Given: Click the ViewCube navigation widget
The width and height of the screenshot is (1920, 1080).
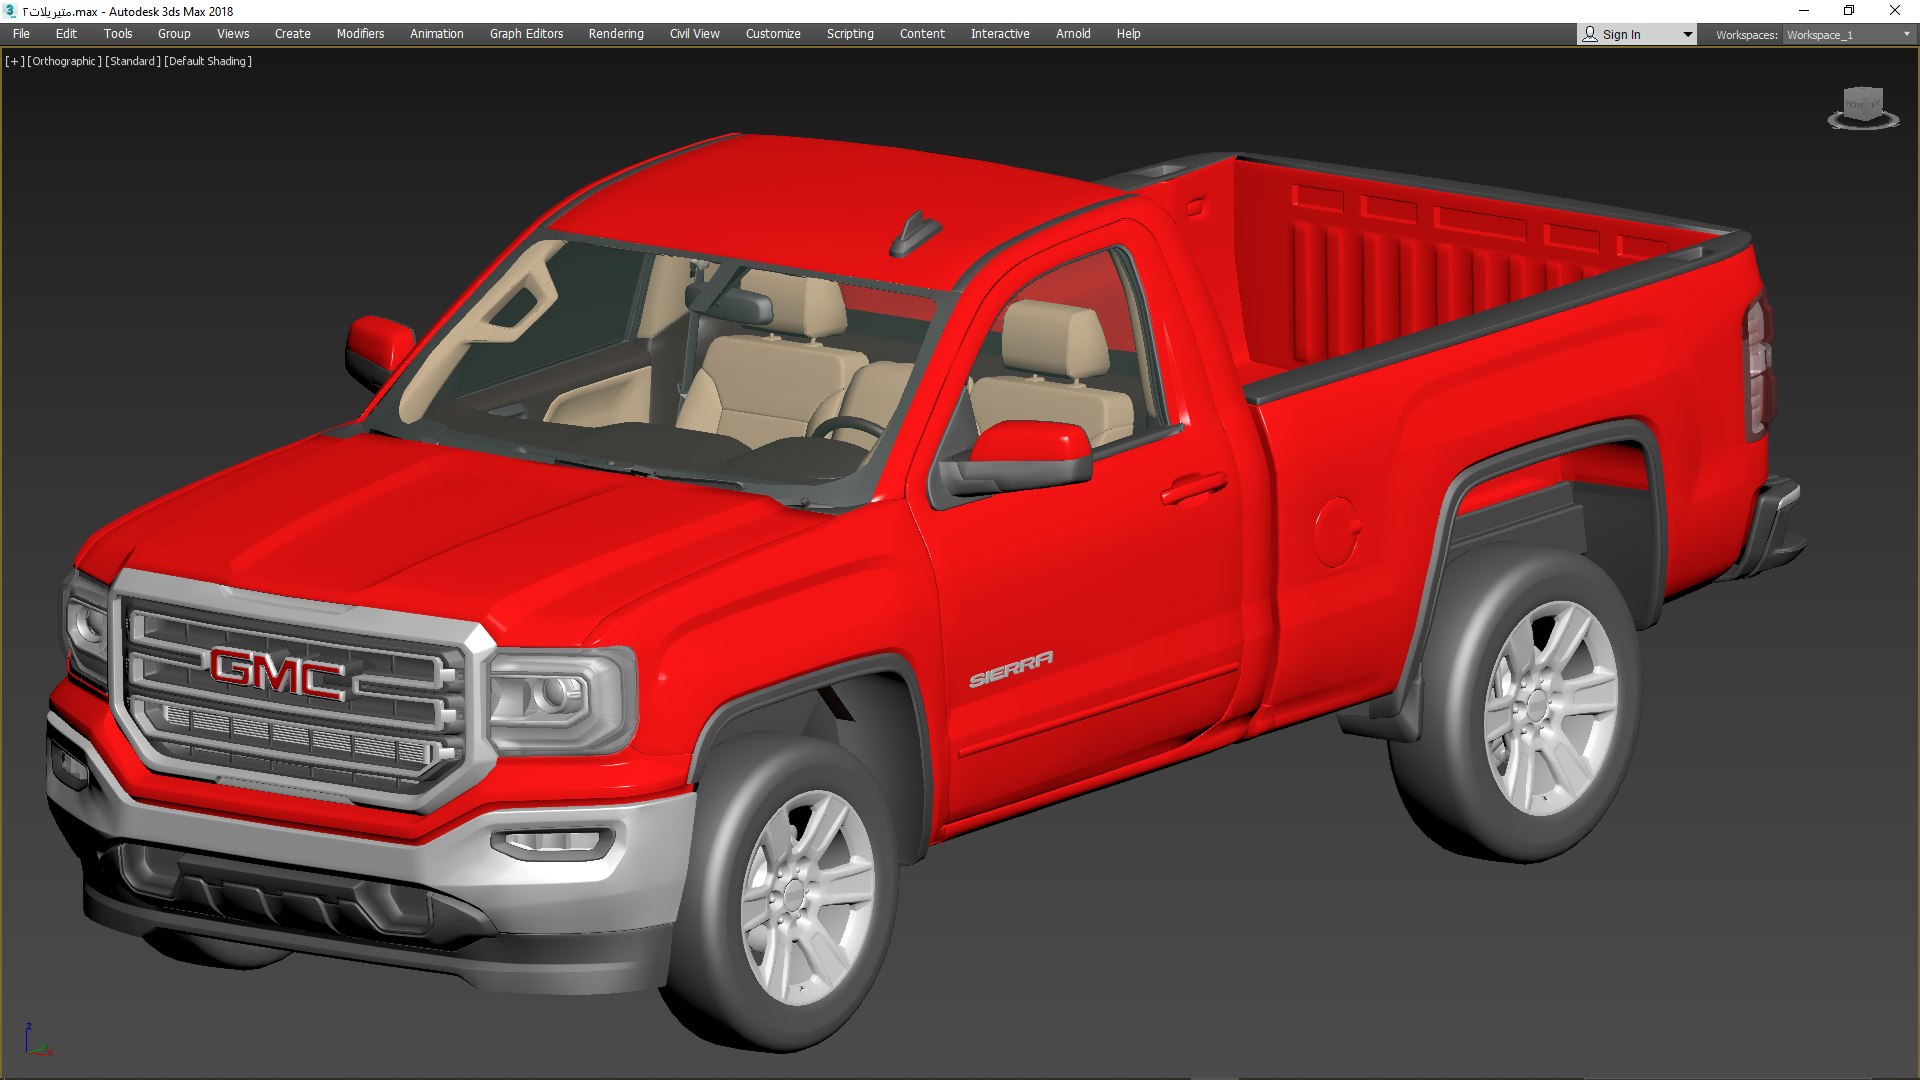Looking at the screenshot, I should tap(1863, 108).
